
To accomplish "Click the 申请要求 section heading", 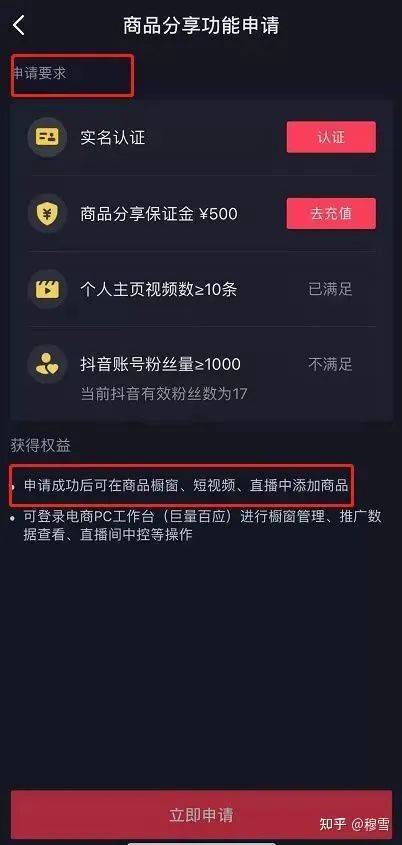I will point(38,73).
